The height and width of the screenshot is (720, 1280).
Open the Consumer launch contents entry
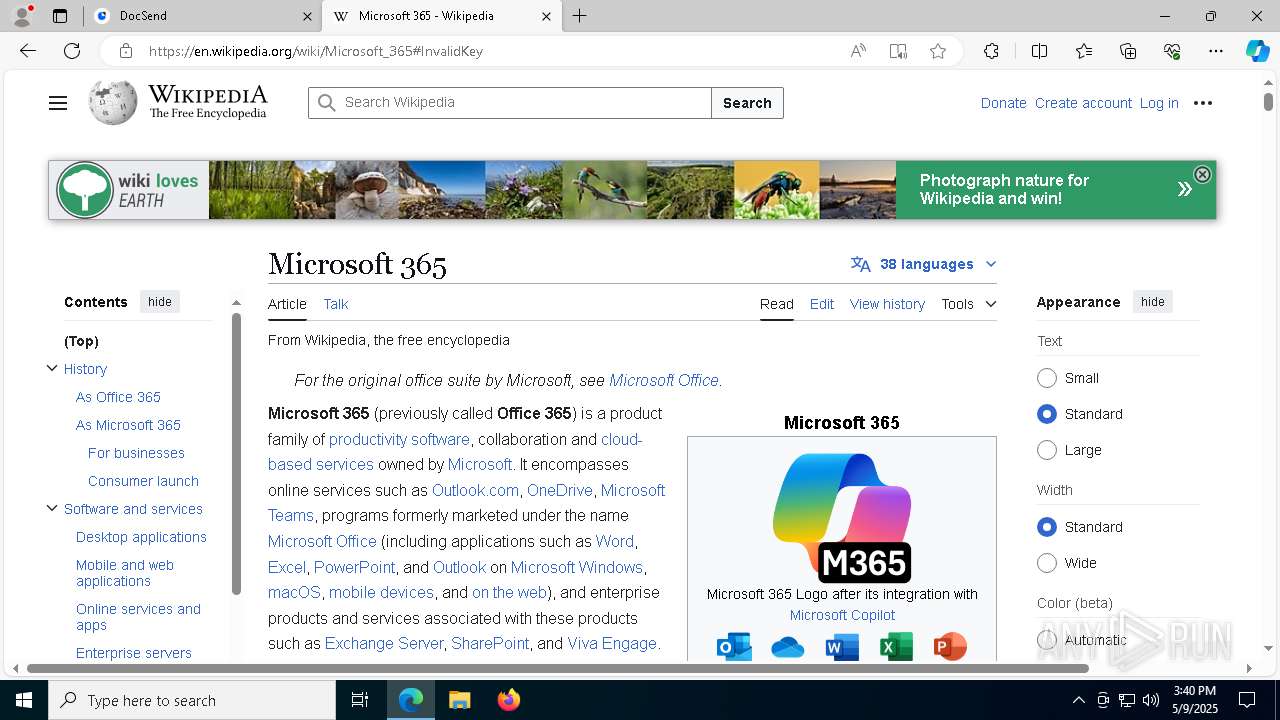pos(143,481)
